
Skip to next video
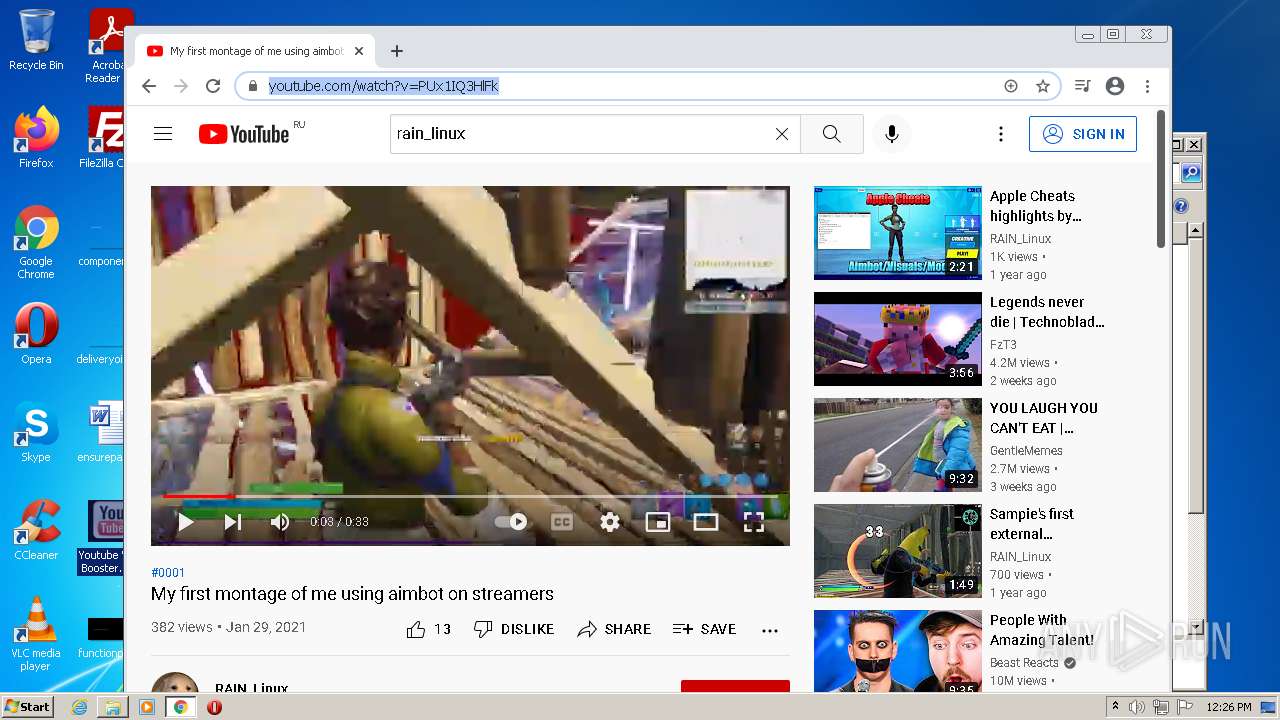pos(232,521)
